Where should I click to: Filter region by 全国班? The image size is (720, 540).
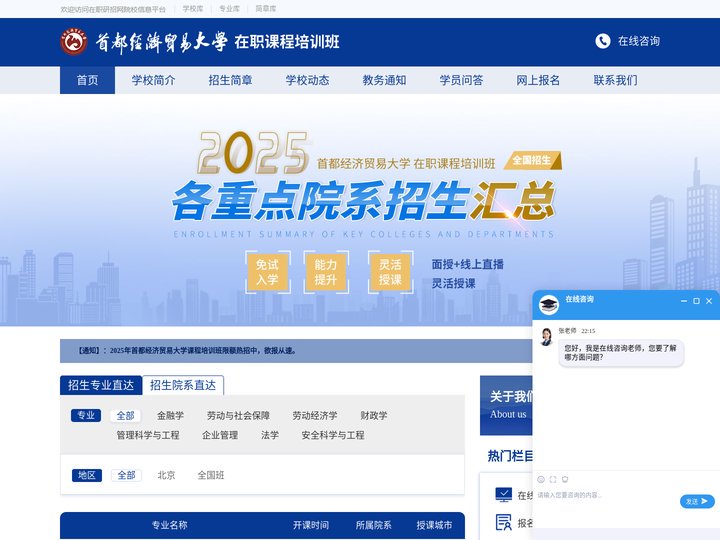211,475
